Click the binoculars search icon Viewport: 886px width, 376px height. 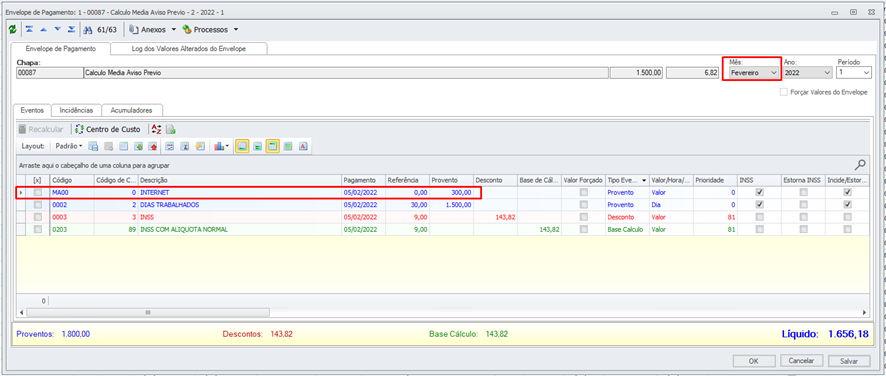click(88, 29)
